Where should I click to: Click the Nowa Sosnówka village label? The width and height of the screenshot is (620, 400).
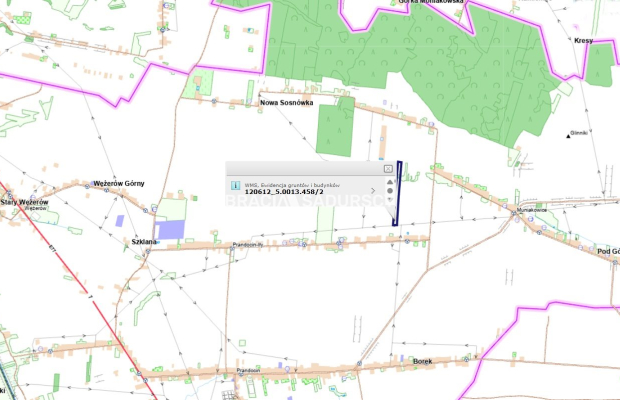click(286, 103)
